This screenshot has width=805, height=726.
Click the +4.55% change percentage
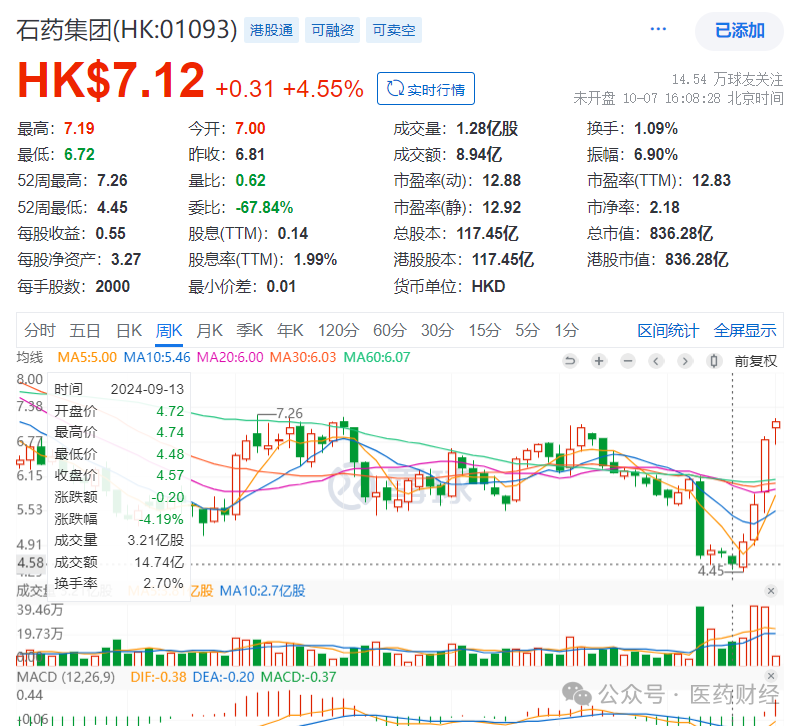pos(323,89)
